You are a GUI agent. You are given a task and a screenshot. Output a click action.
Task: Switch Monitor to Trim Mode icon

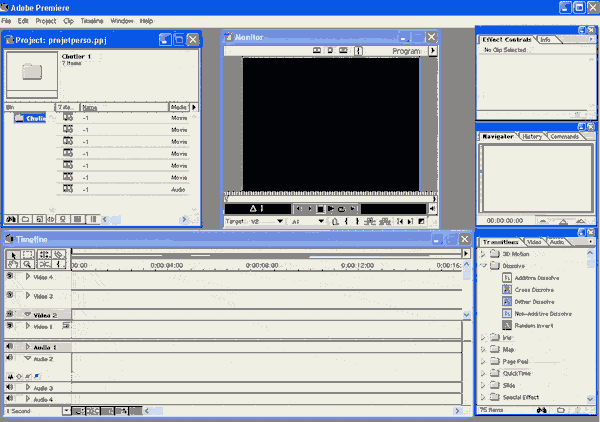pyautogui.click(x=343, y=51)
